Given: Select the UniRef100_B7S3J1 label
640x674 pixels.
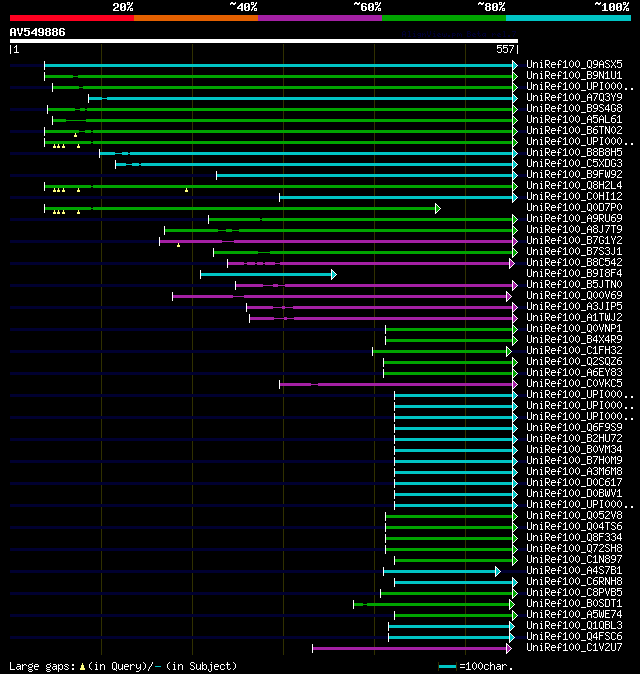Looking at the screenshot, I should [x=574, y=251].
